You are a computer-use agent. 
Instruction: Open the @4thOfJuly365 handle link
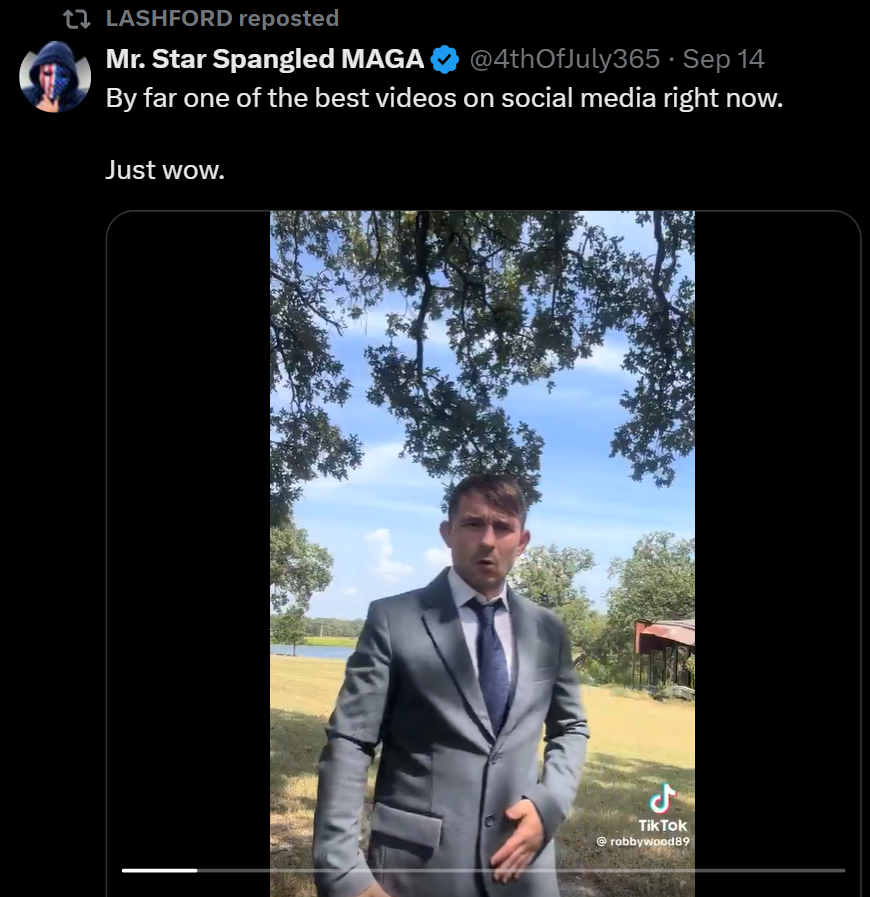pyautogui.click(x=564, y=59)
